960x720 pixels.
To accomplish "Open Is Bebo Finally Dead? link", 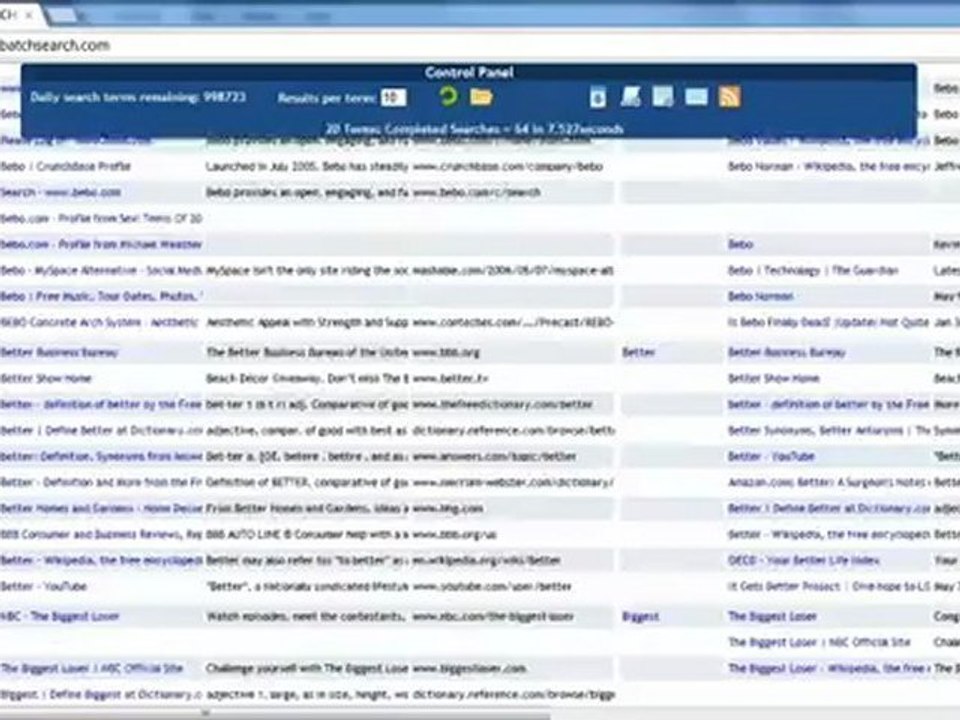I will [828, 322].
